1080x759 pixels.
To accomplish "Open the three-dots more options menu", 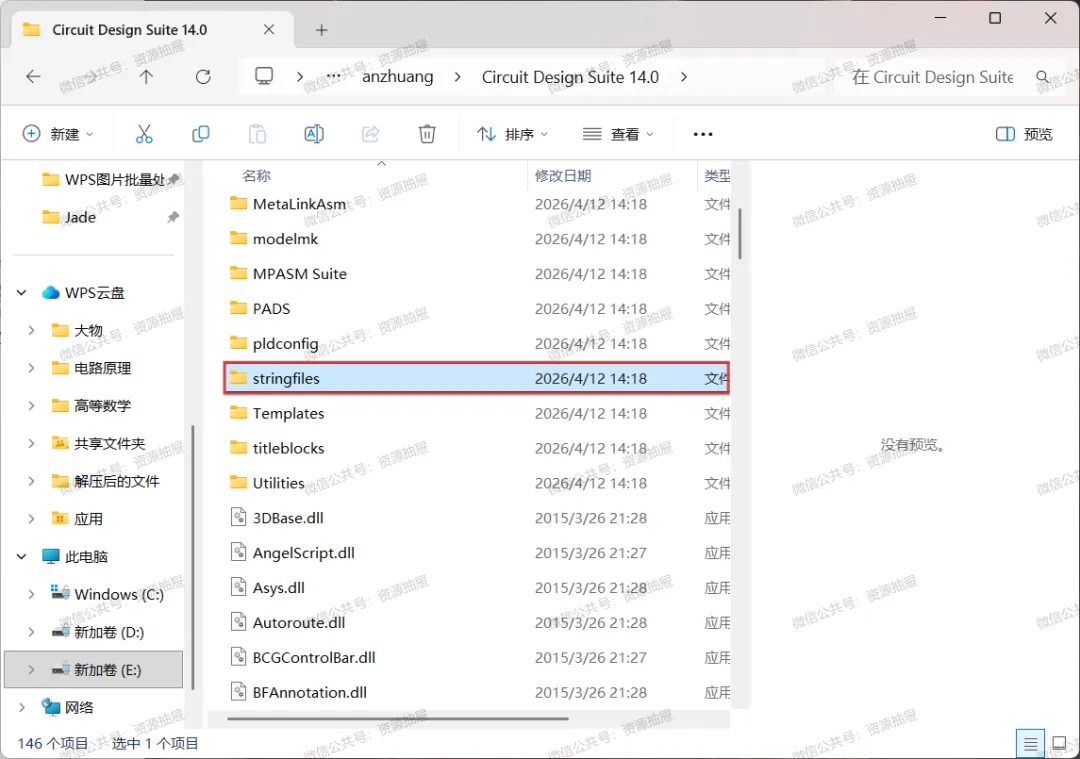I will point(703,134).
